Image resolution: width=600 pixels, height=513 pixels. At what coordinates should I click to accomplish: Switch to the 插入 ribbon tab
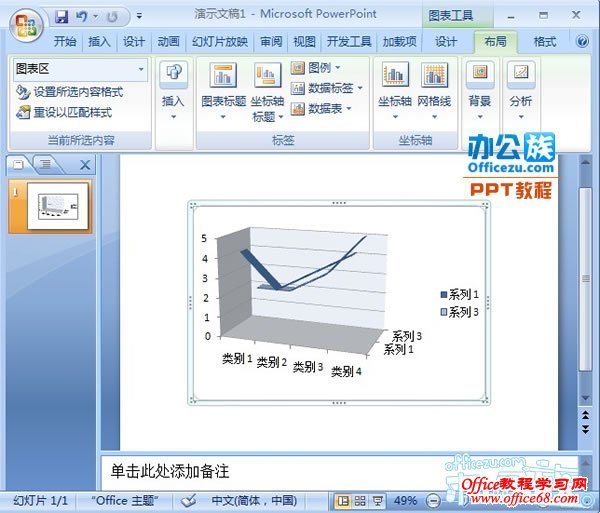point(99,41)
